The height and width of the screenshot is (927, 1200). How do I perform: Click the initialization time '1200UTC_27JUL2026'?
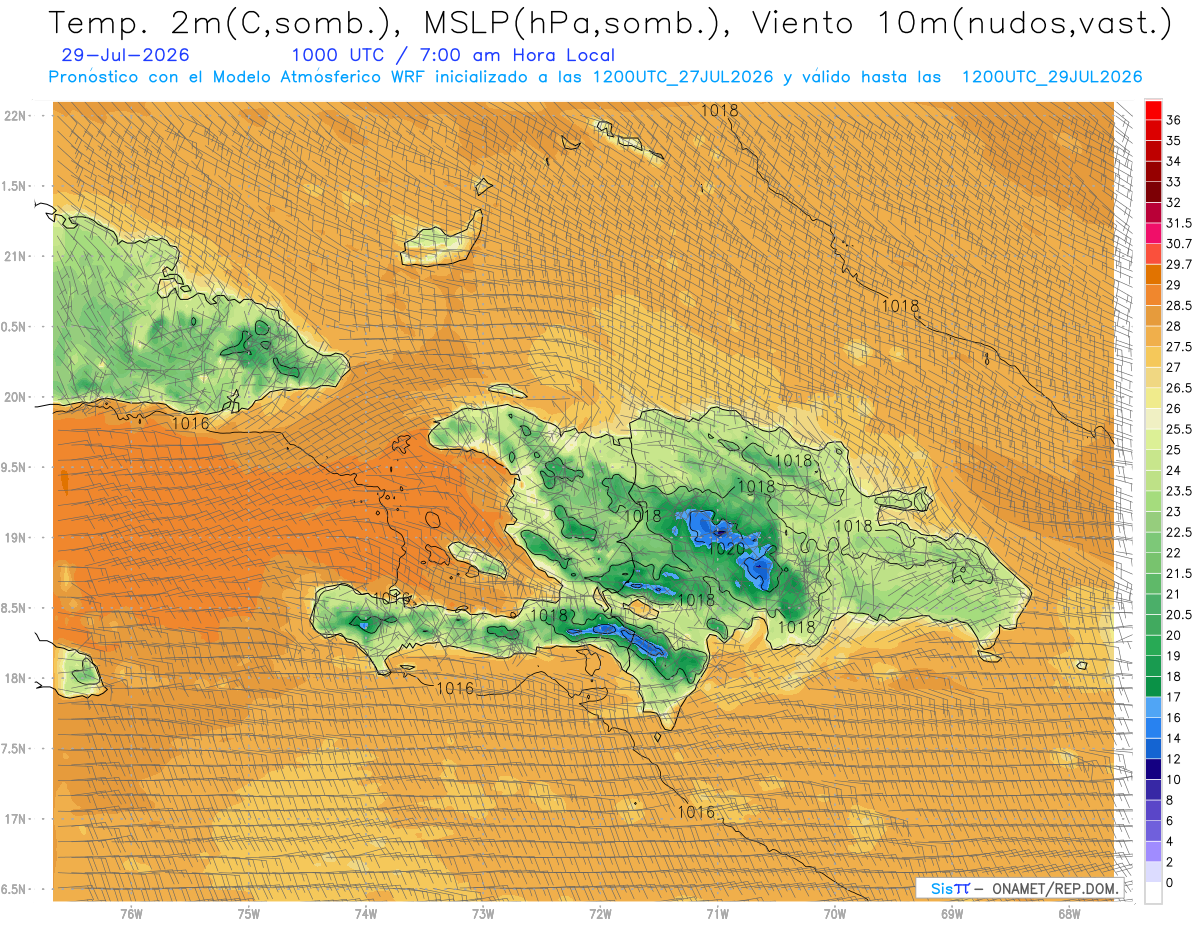683,77
